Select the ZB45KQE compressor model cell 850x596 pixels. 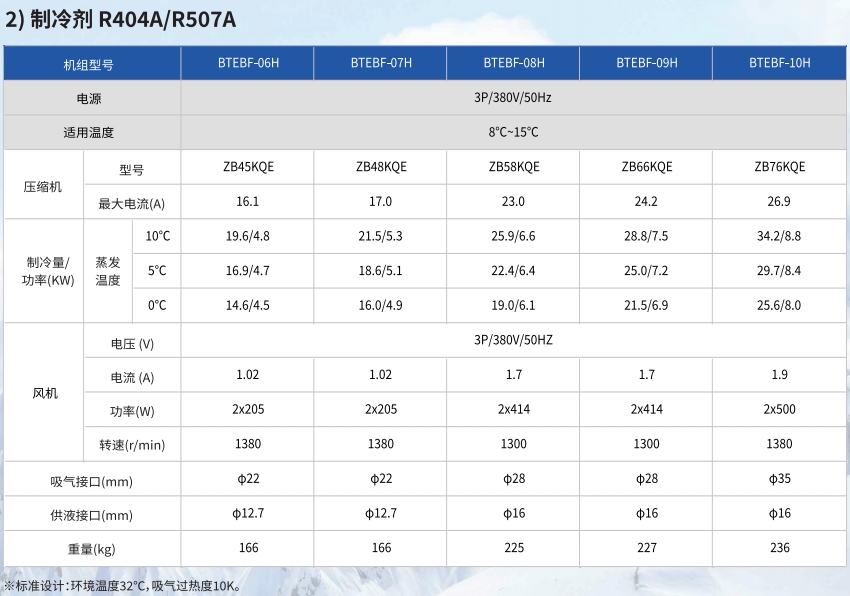247,167
